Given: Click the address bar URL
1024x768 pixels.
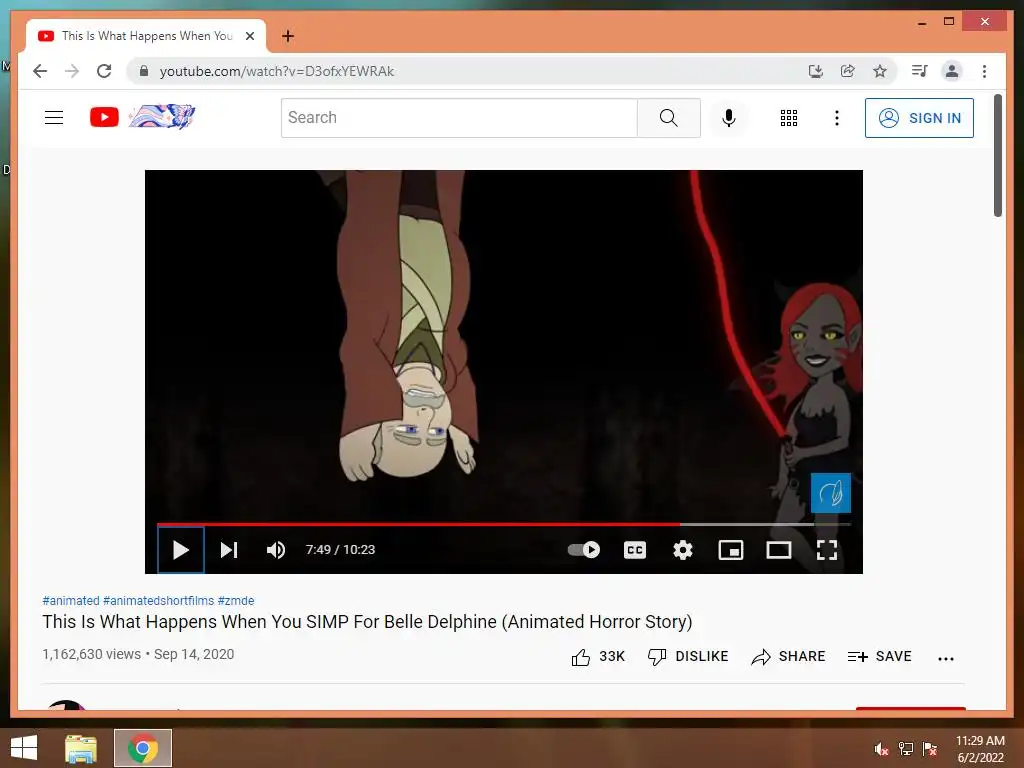Looking at the screenshot, I should 276,71.
